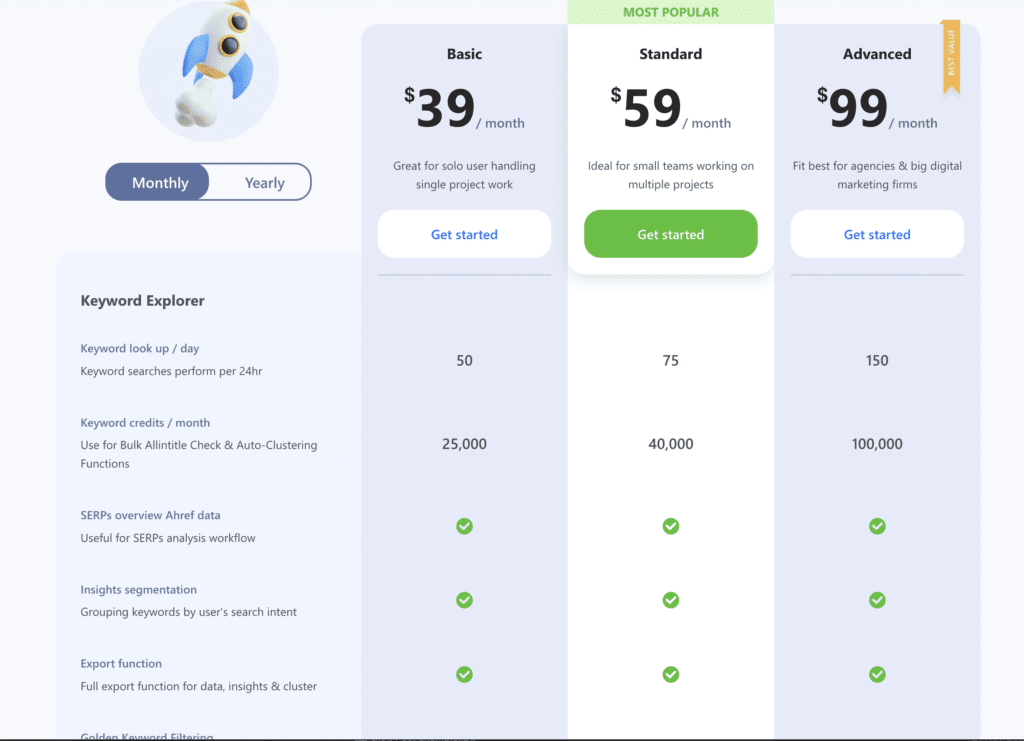1024x741 pixels.
Task: Click Basic plan SERPs overview checkmark
Action: (464, 526)
